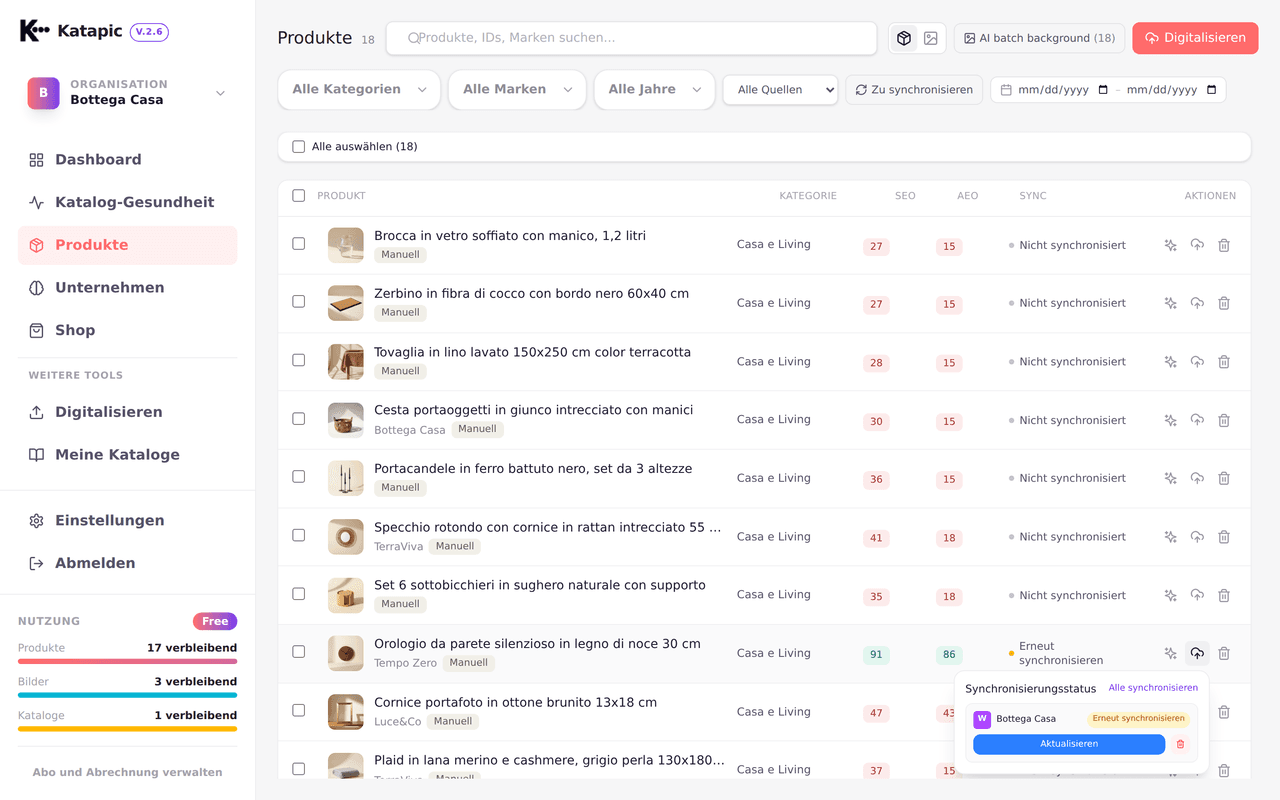1280x800 pixels.
Task: Delete the Tovaglia in lino lavato product
Action: [1224, 362]
